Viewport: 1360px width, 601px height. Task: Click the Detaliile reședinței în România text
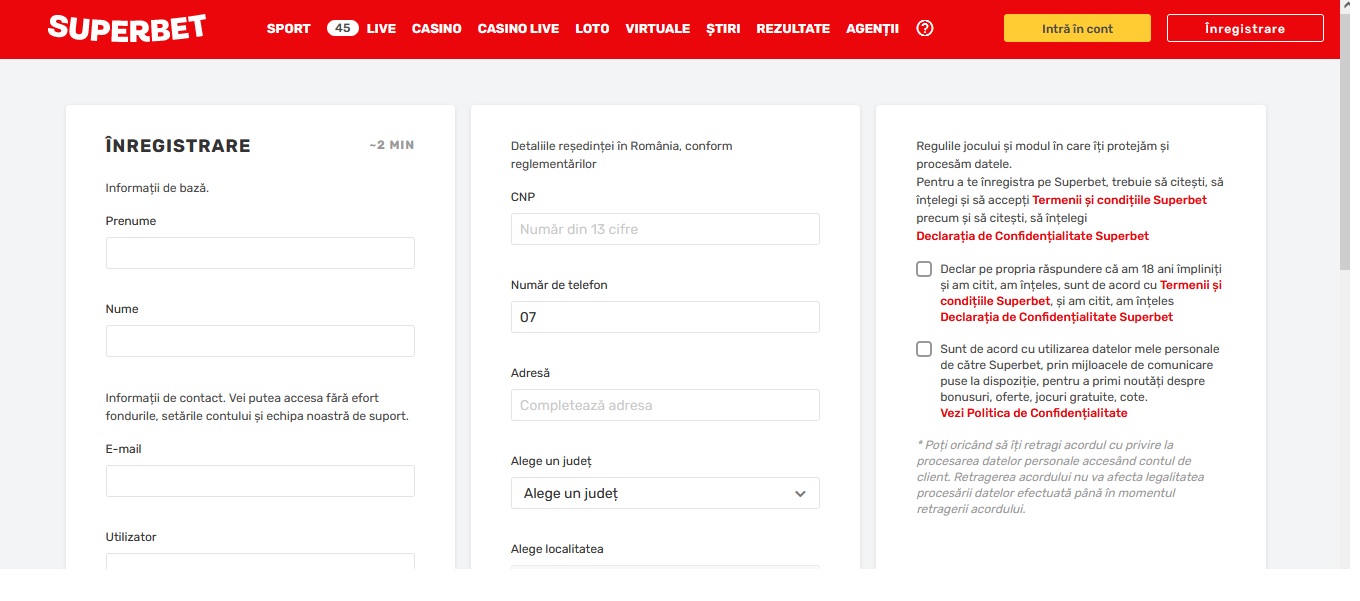pos(622,154)
